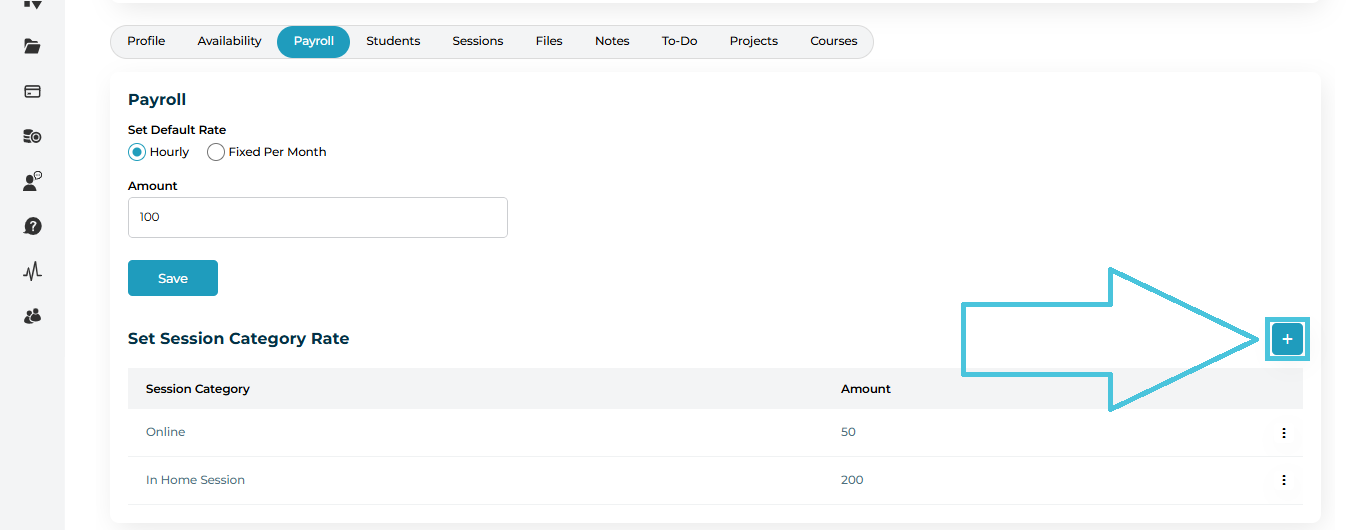
Task: Open the To-Do tab
Action: click(x=679, y=41)
